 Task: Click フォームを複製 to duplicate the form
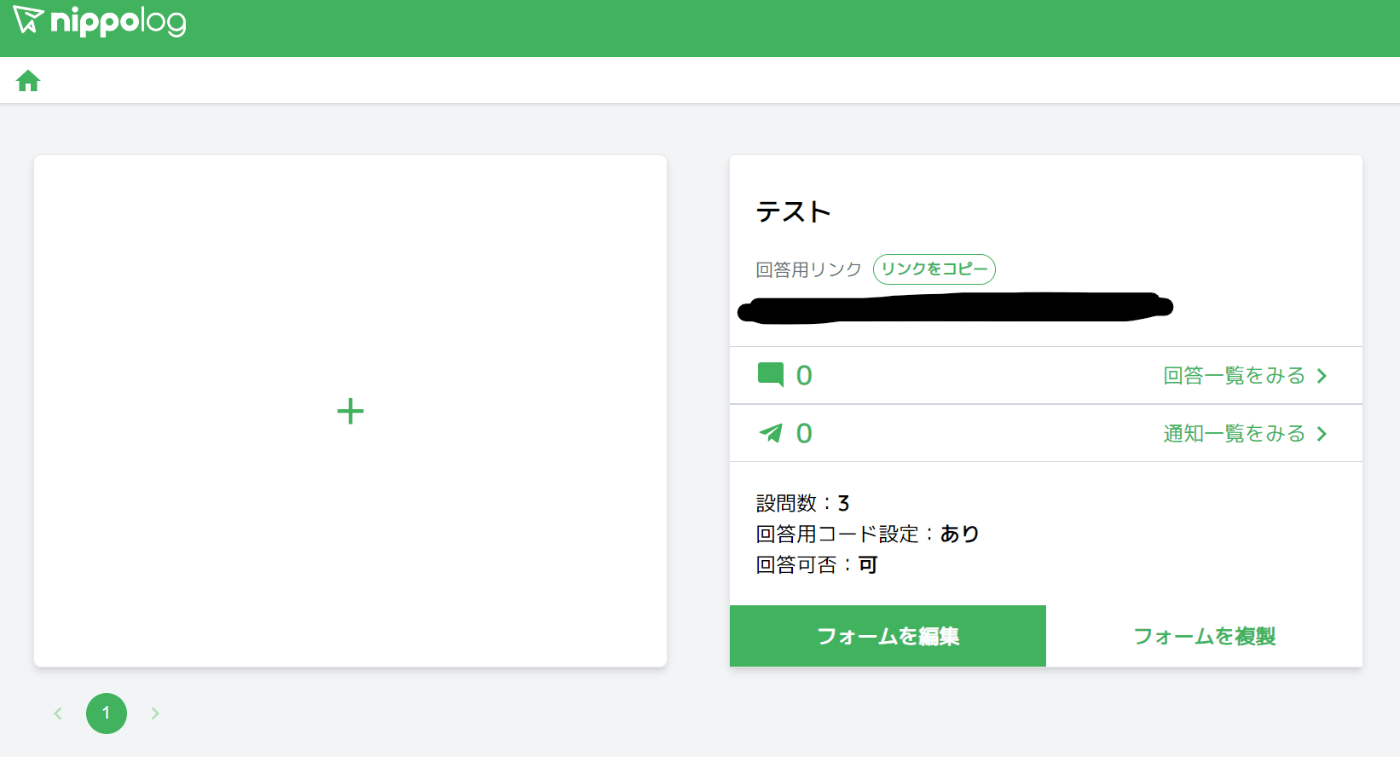pyautogui.click(x=1204, y=635)
